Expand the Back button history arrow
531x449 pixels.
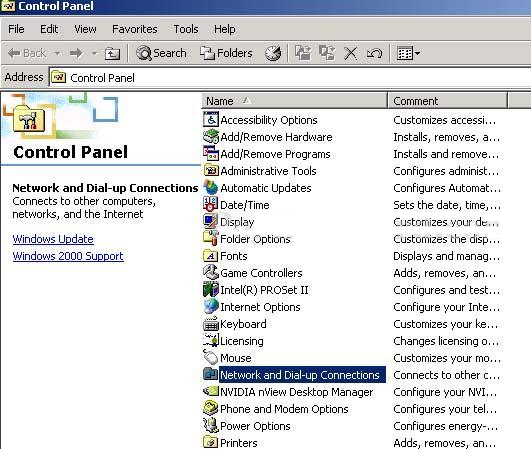[58, 53]
